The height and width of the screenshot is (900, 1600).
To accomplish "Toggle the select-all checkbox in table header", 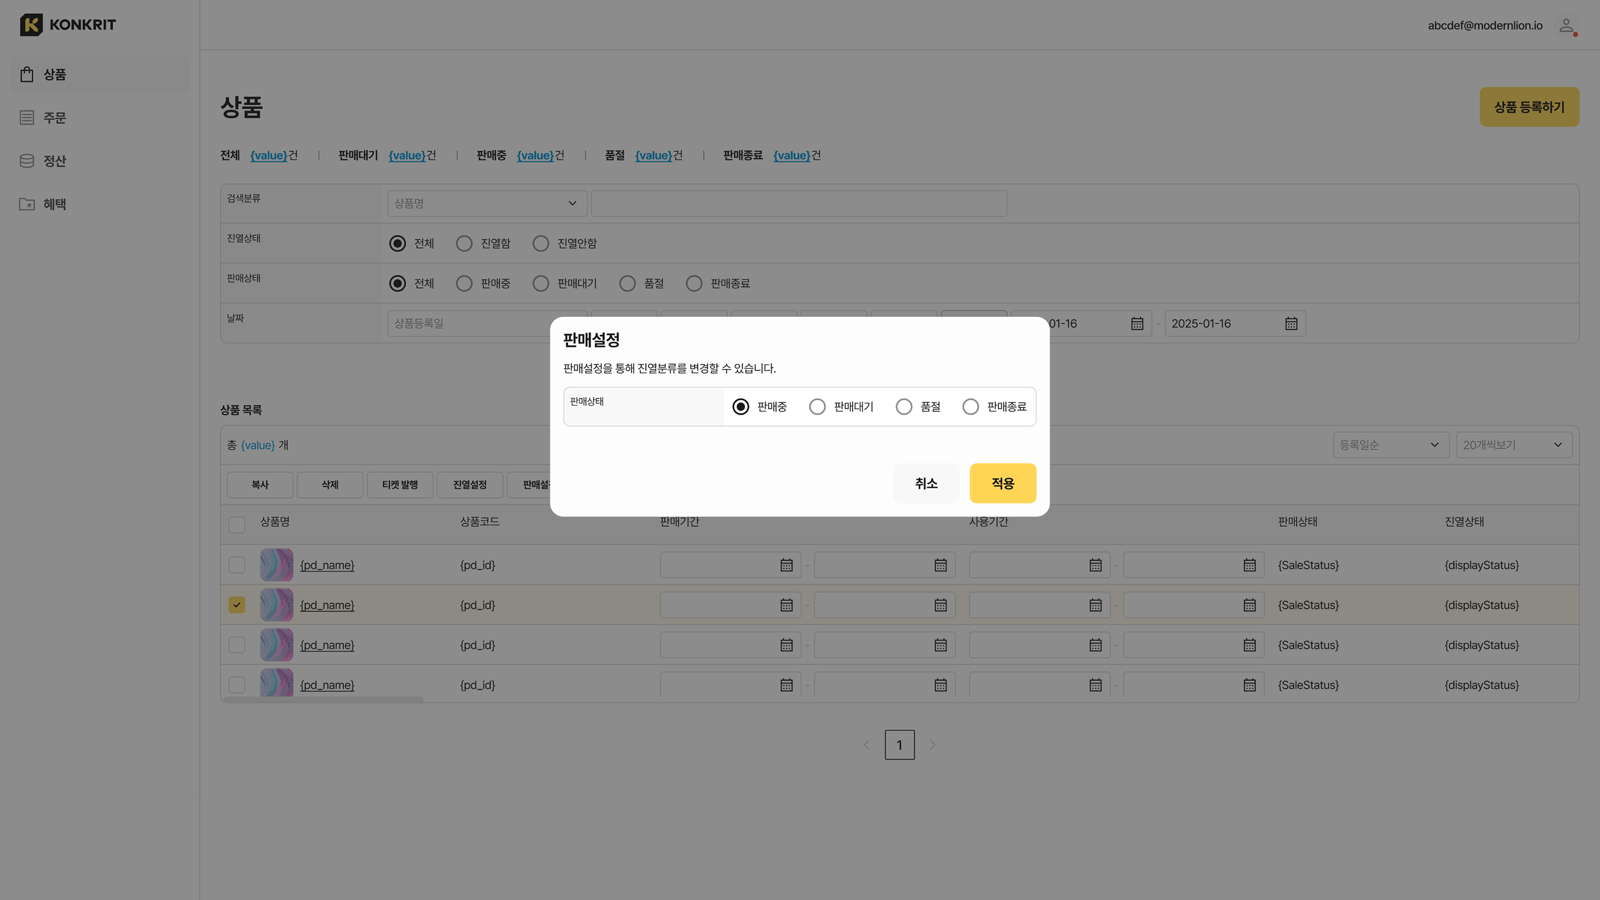I will point(237,524).
